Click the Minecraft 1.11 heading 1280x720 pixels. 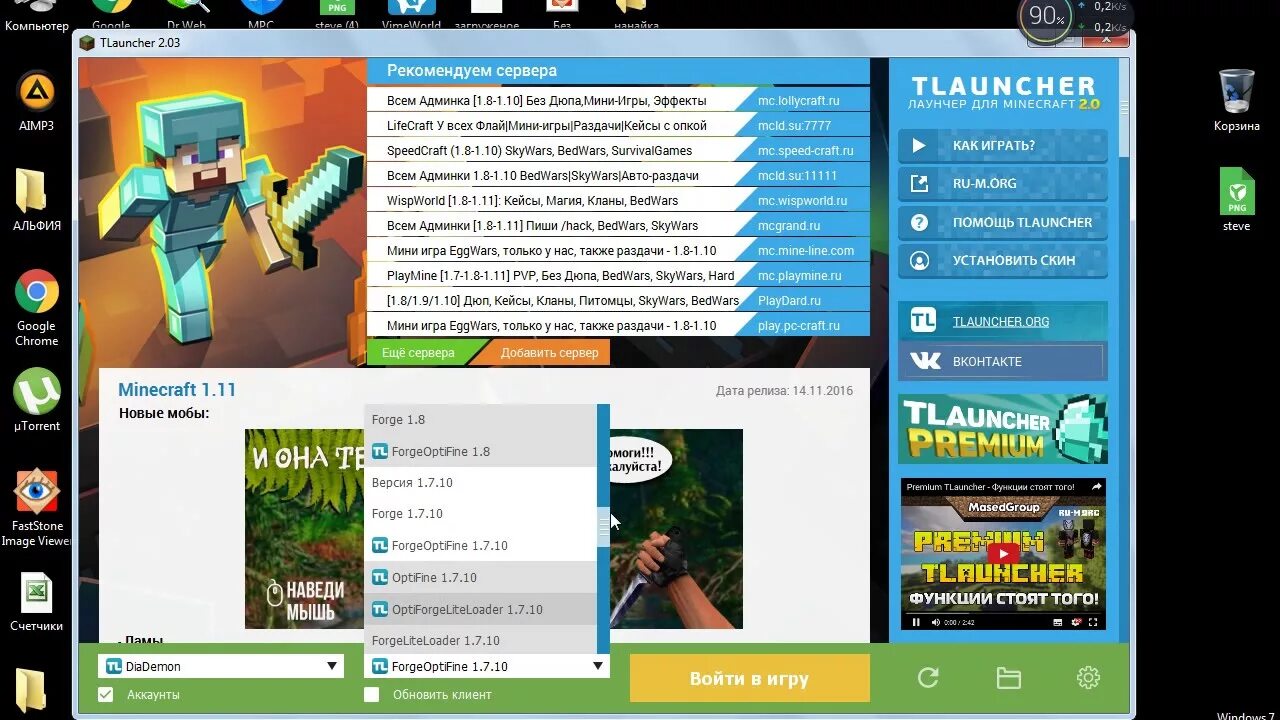tap(177, 390)
